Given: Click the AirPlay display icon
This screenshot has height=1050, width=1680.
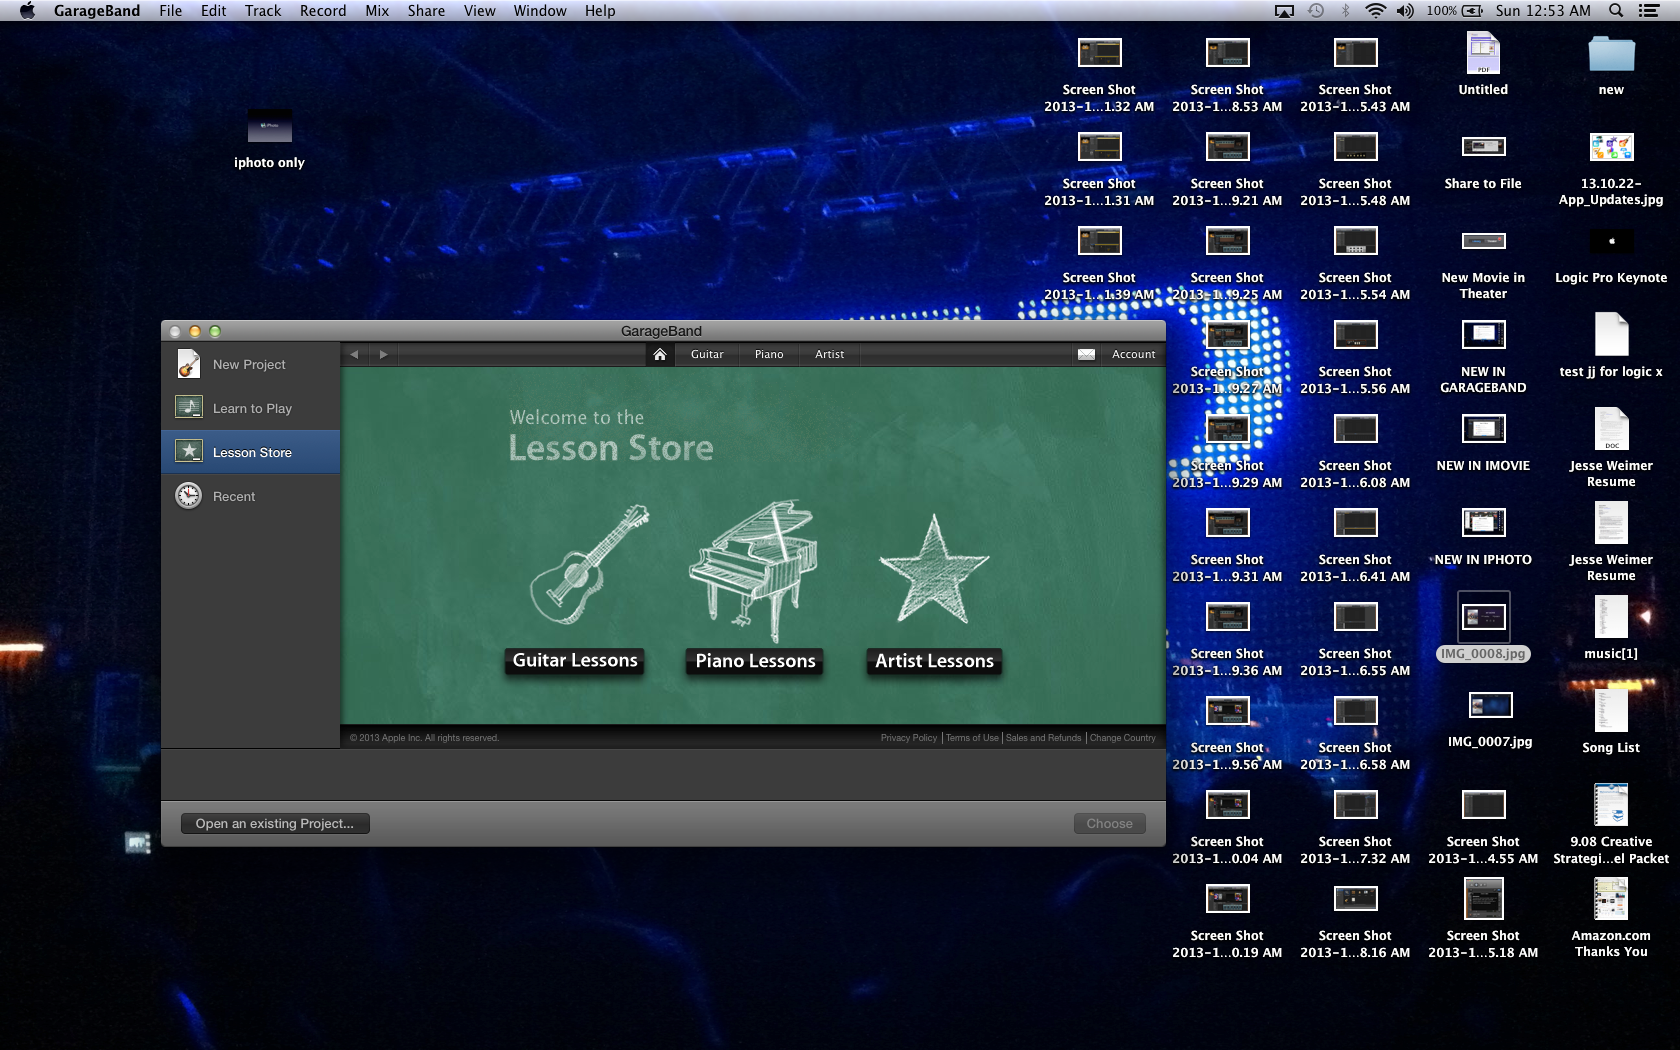Looking at the screenshot, I should (x=1285, y=11).
